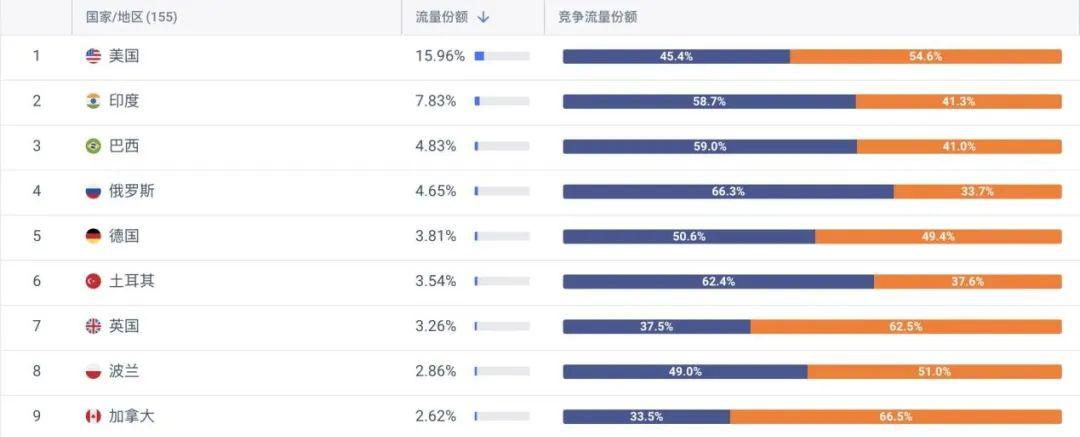Click the Poland flag icon
Image resolution: width=1080 pixels, height=437 pixels.
pos(93,372)
